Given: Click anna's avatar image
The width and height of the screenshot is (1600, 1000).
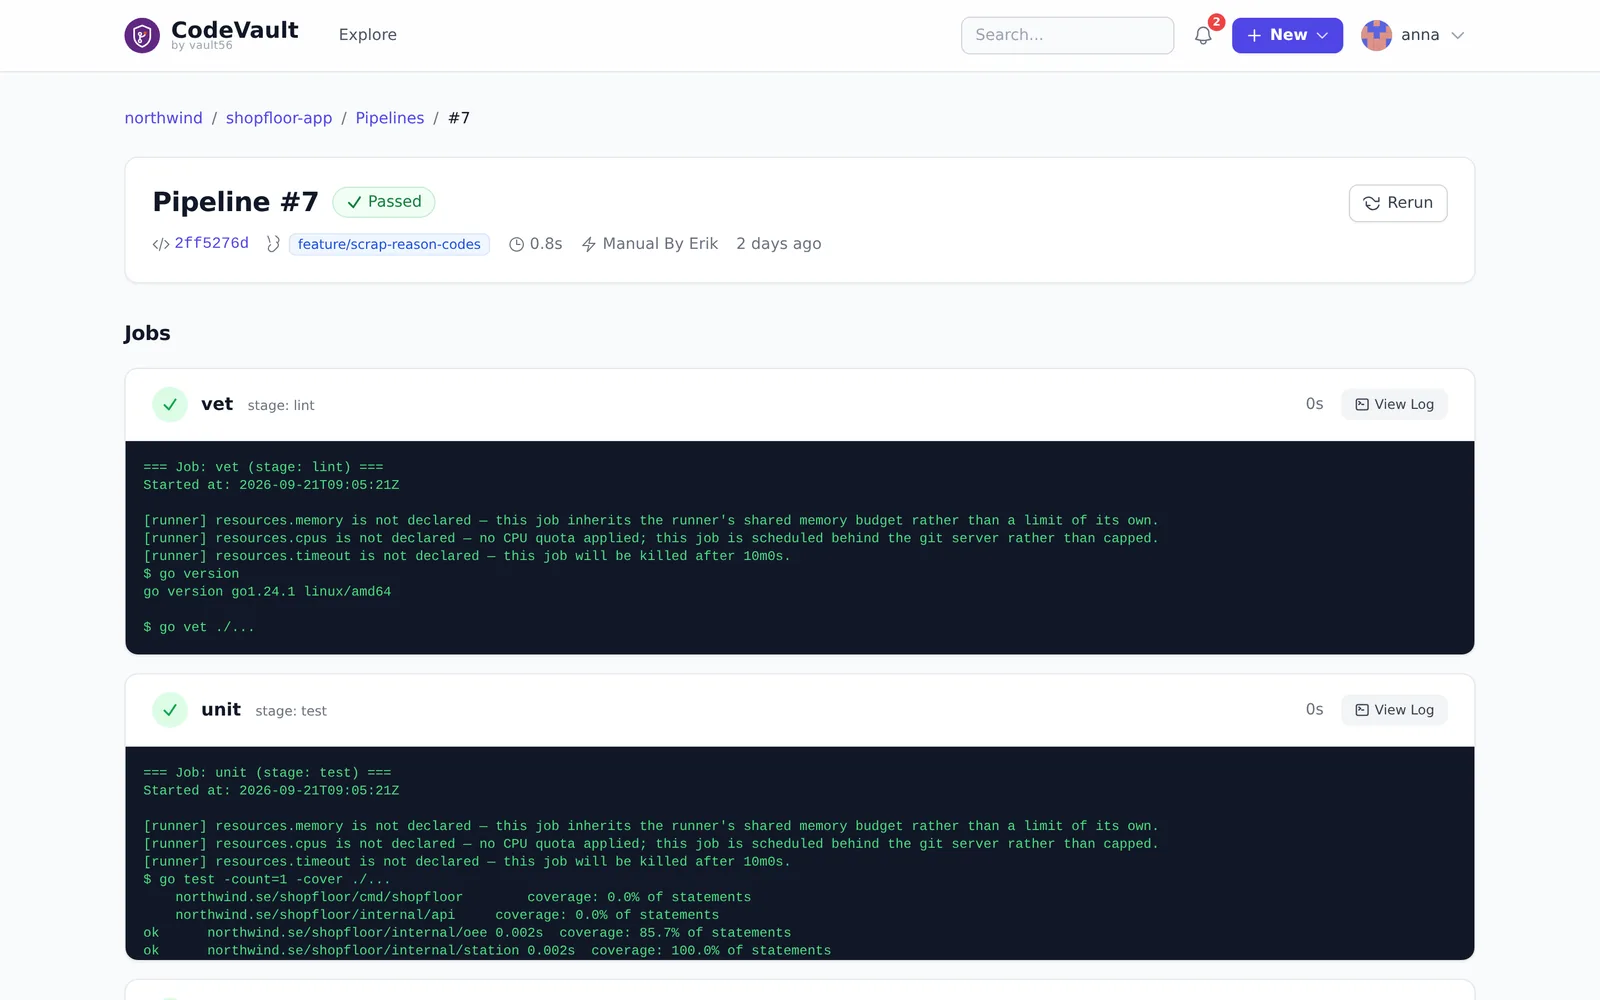Looking at the screenshot, I should [x=1376, y=35].
